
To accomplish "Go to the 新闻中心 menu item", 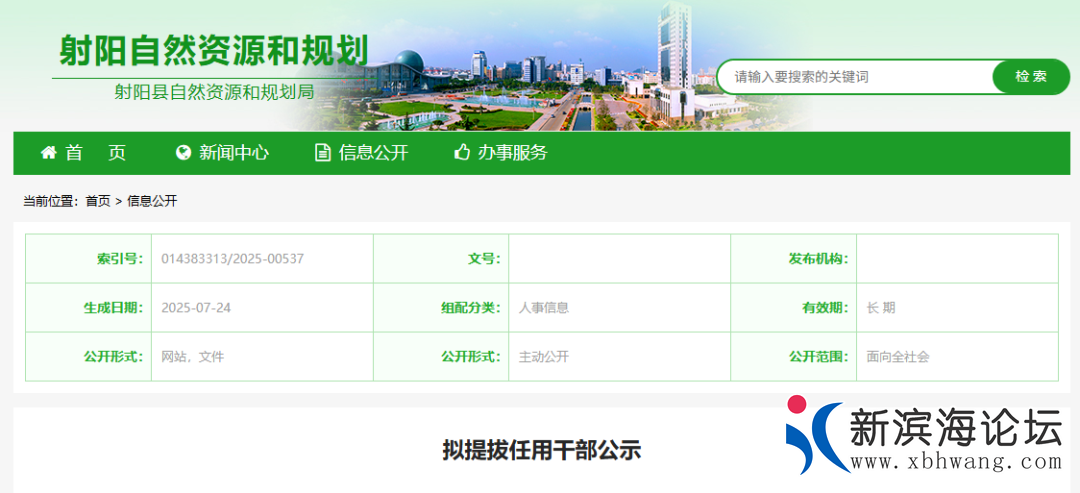I will click(x=234, y=153).
